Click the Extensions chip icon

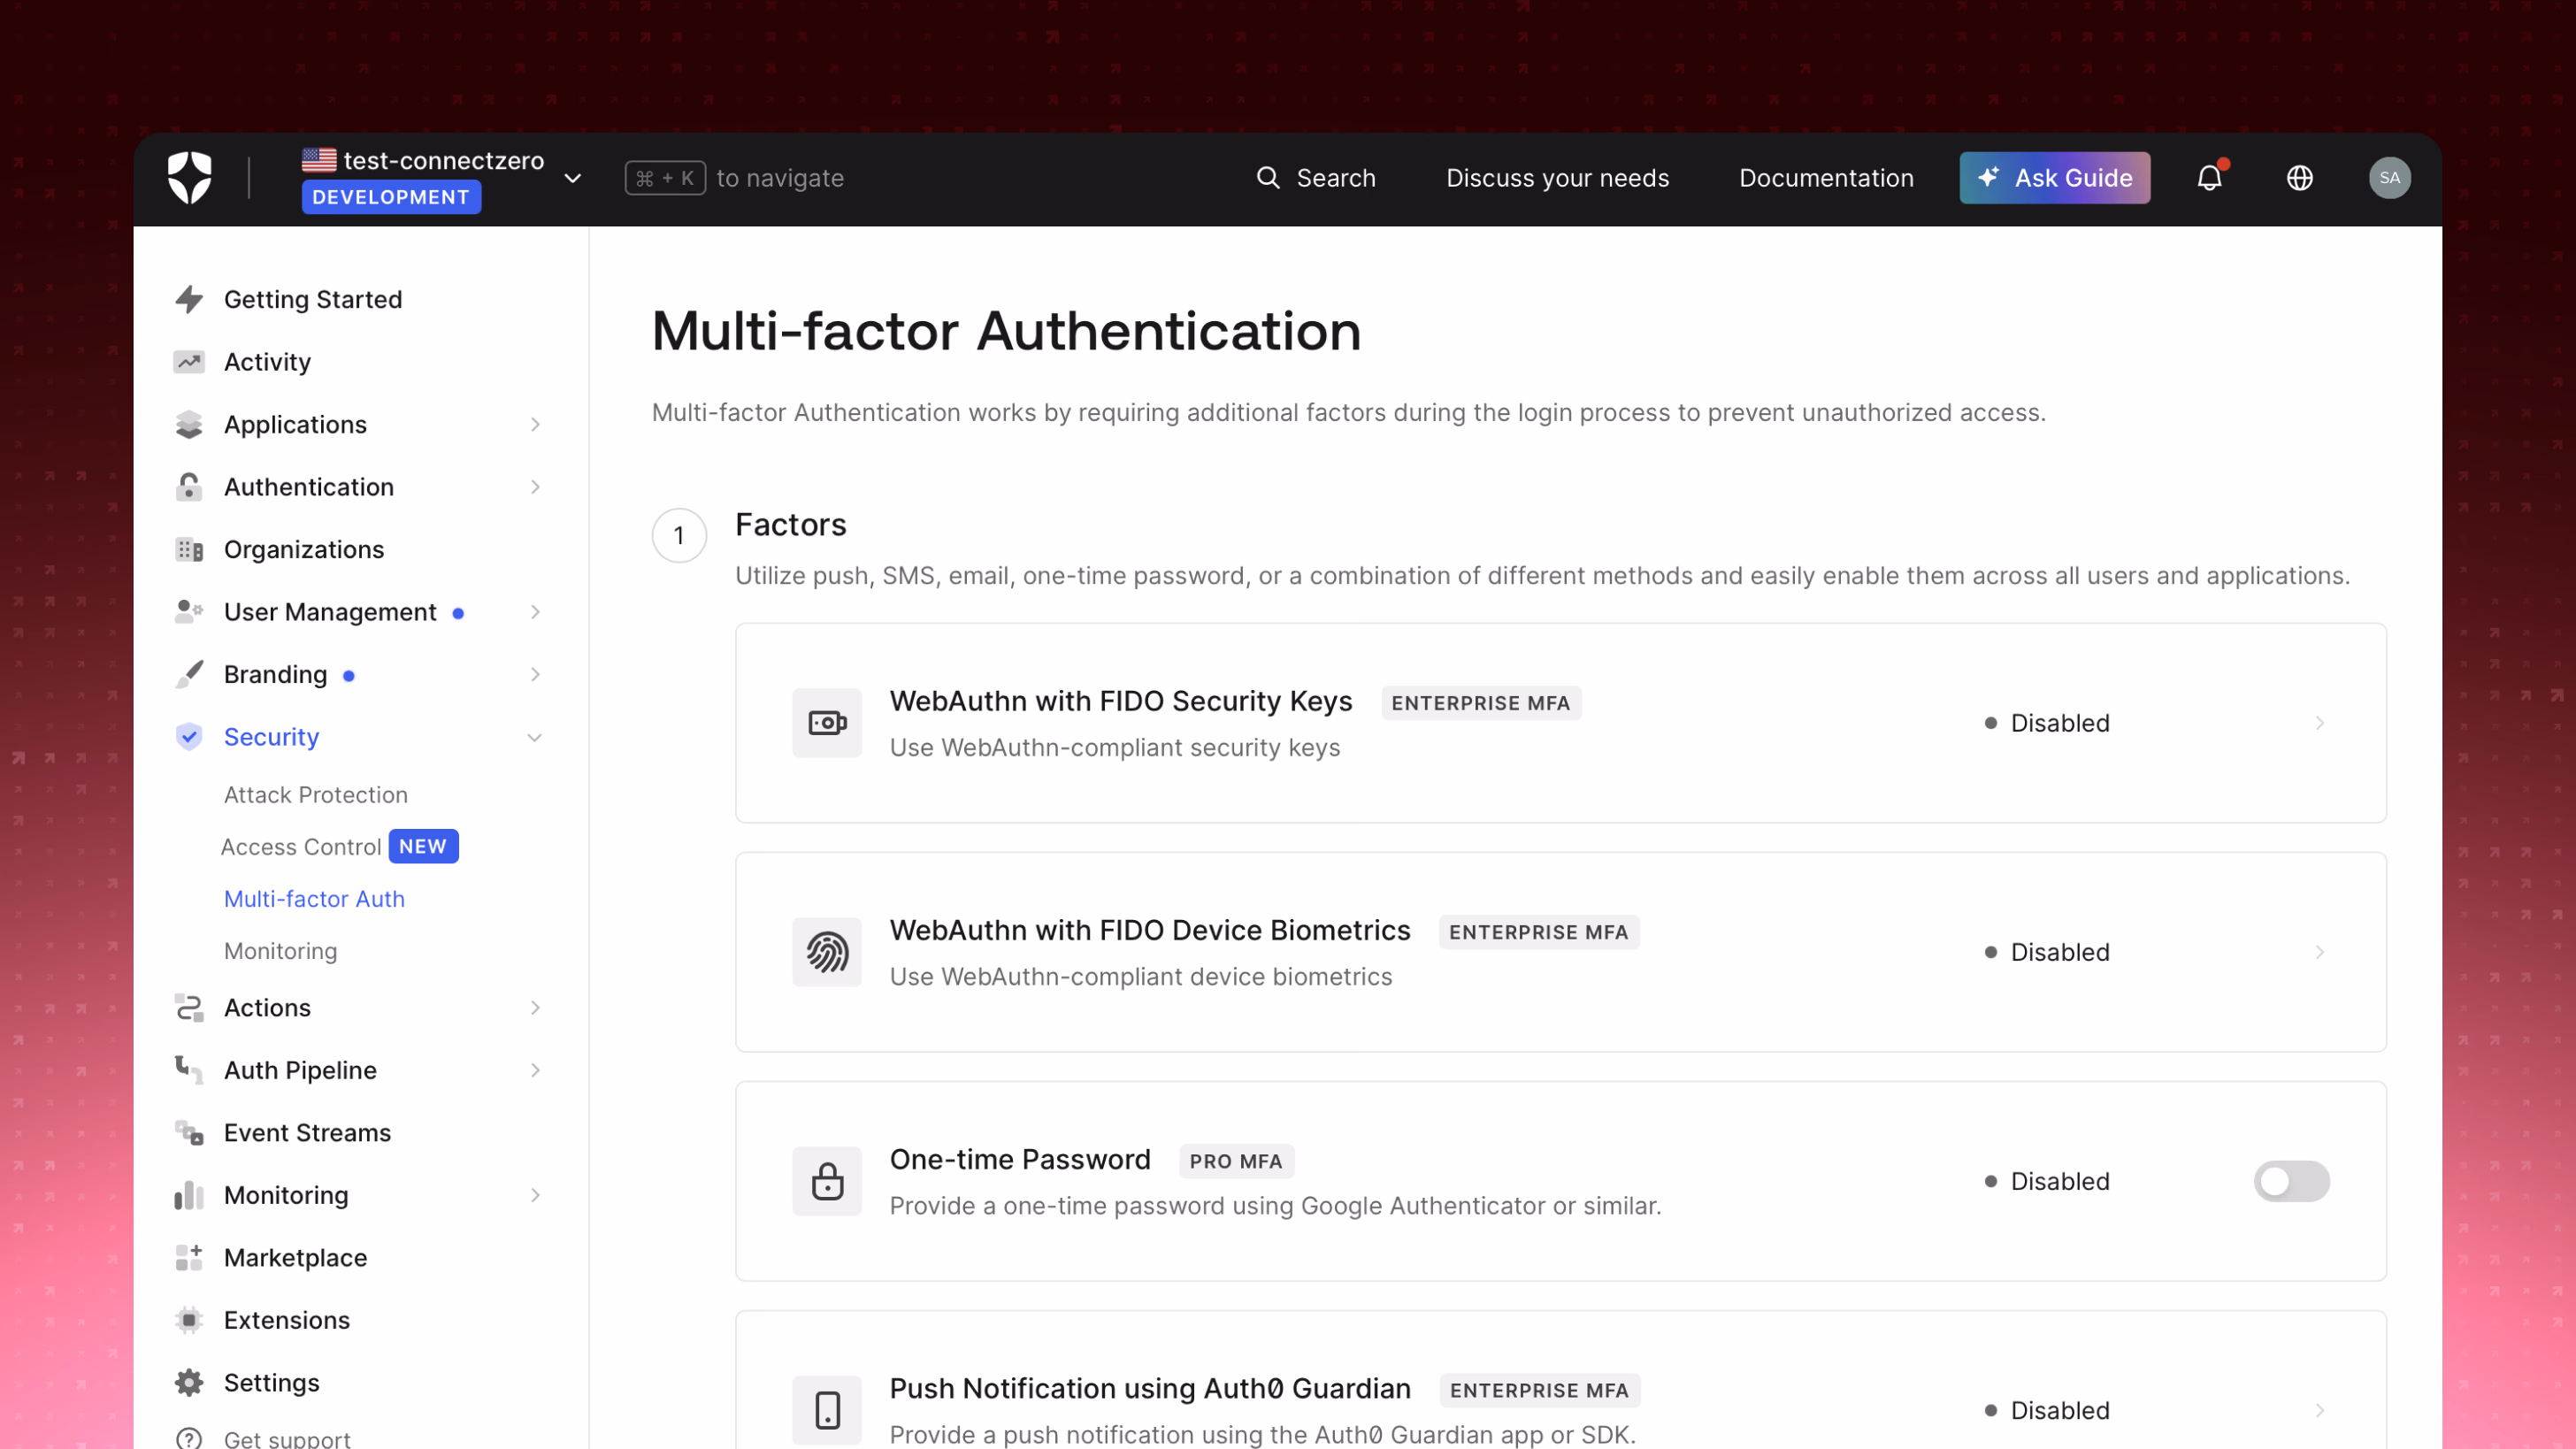tap(189, 1320)
